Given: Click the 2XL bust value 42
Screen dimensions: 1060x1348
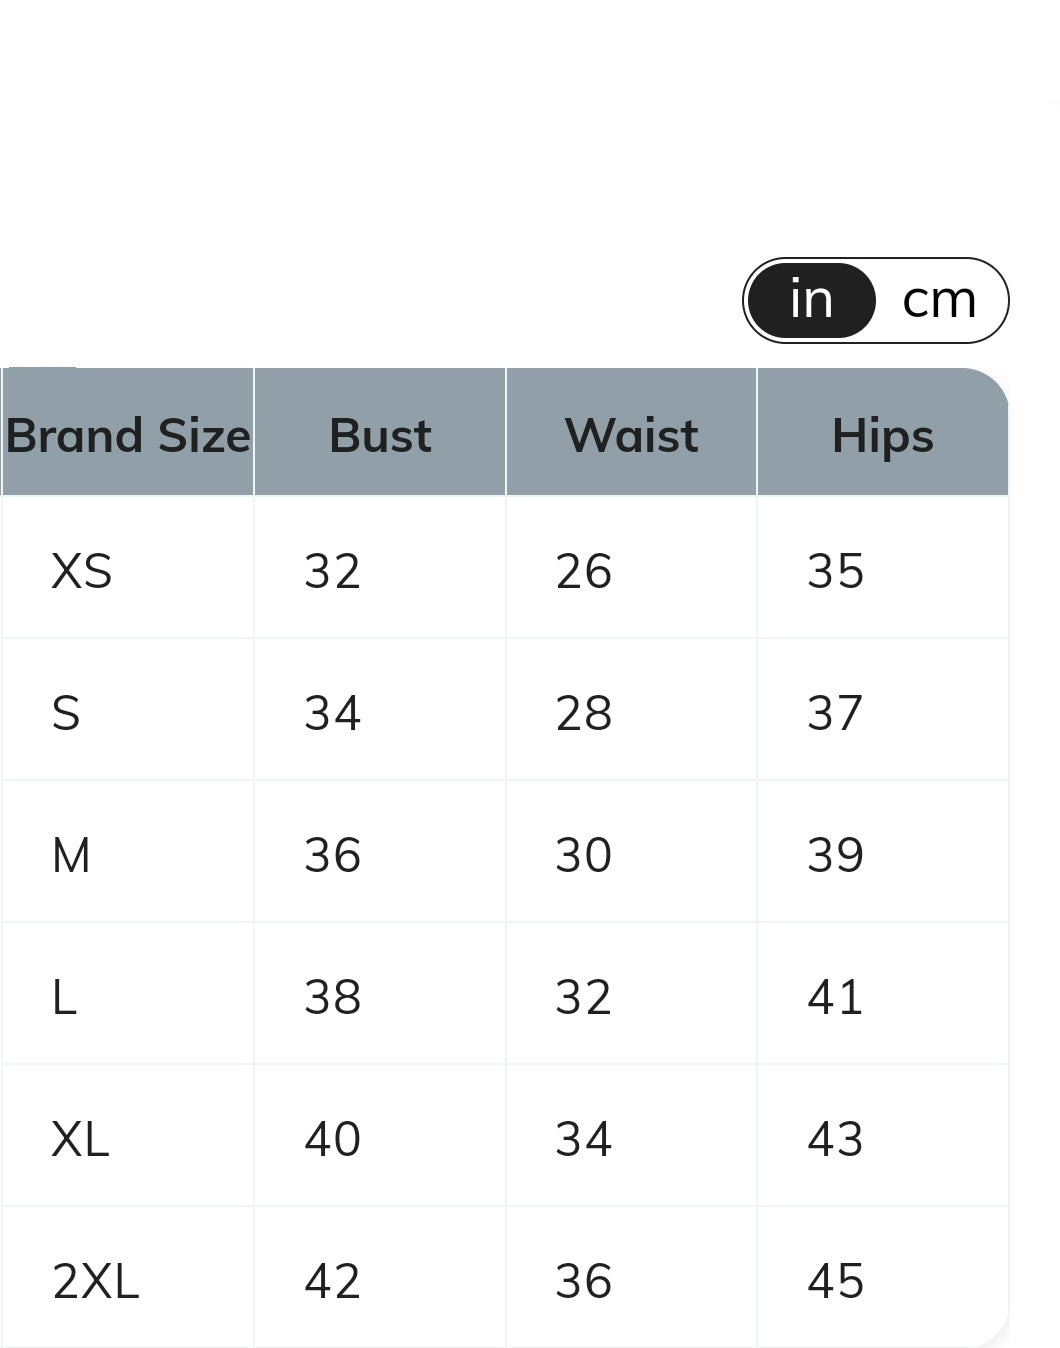Looking at the screenshot, I should (x=332, y=1281).
